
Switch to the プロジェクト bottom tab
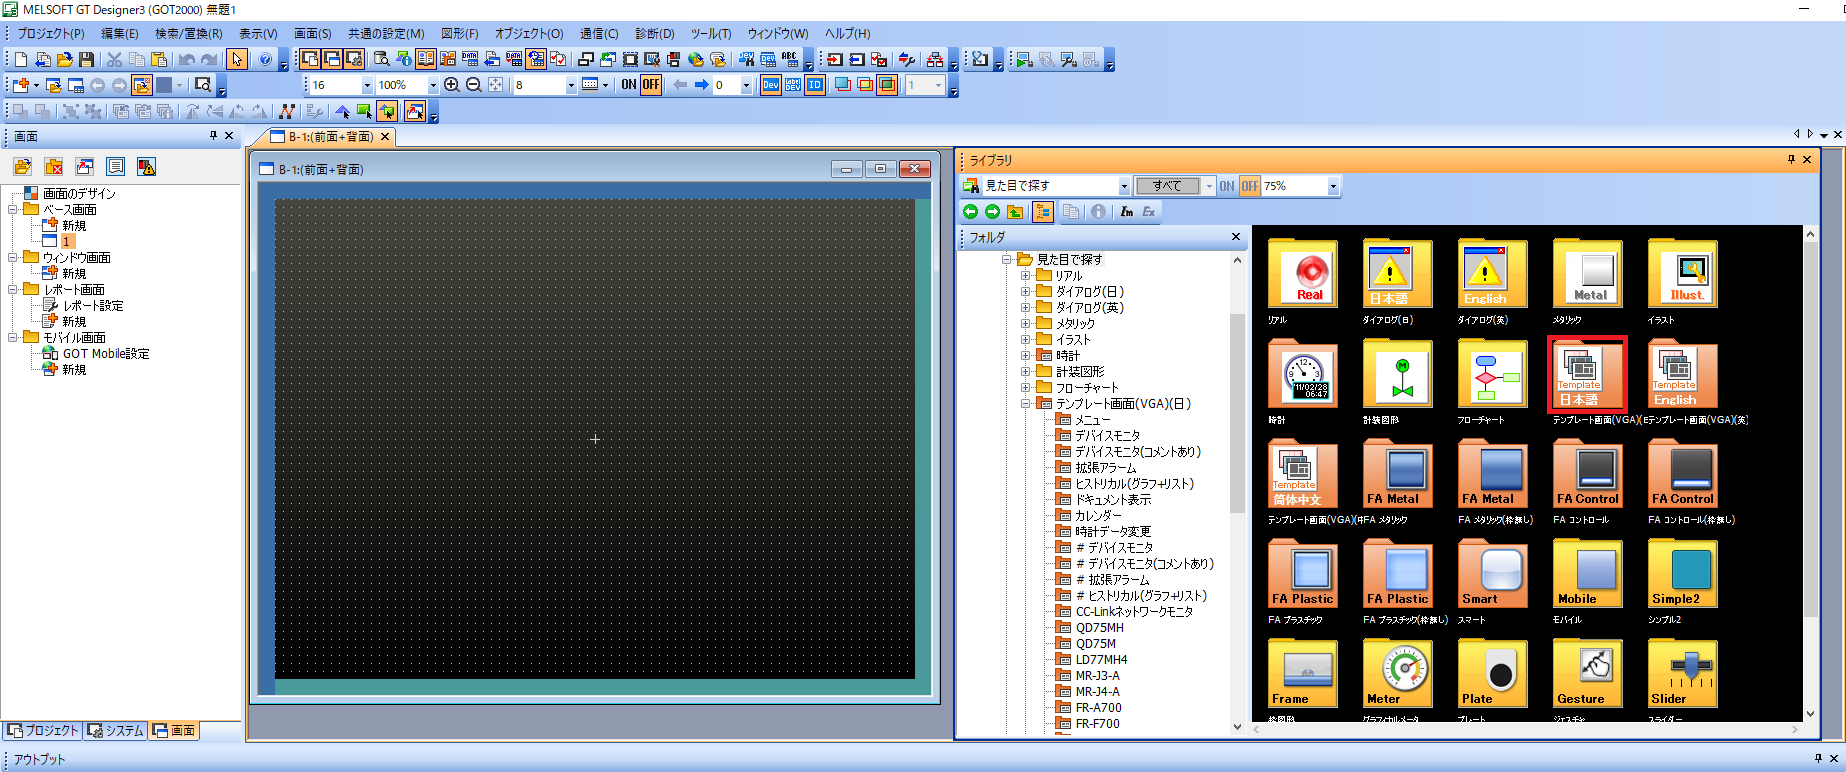point(42,731)
